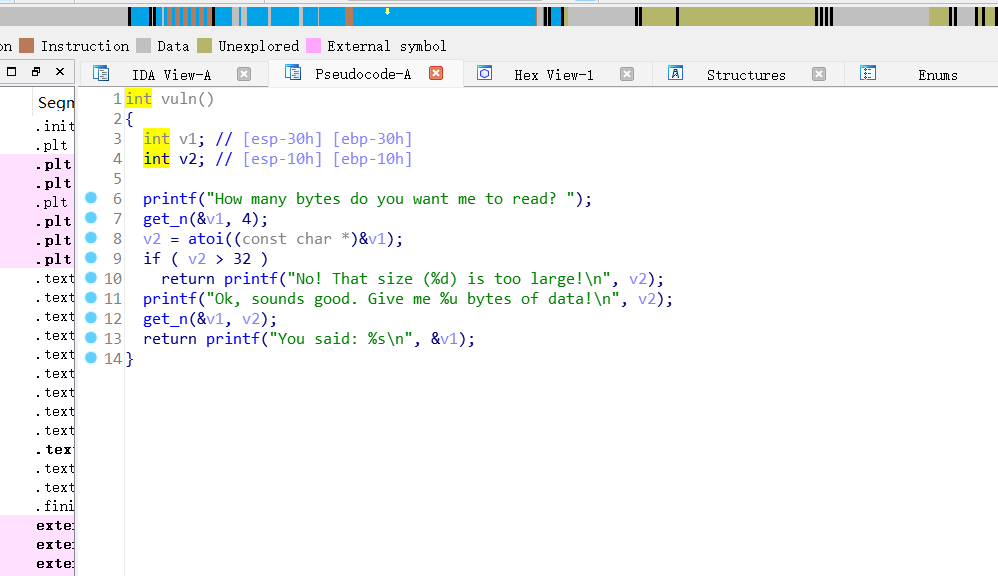Select the Pseudocode-A tab
This screenshot has width=998, height=576.
363,74
